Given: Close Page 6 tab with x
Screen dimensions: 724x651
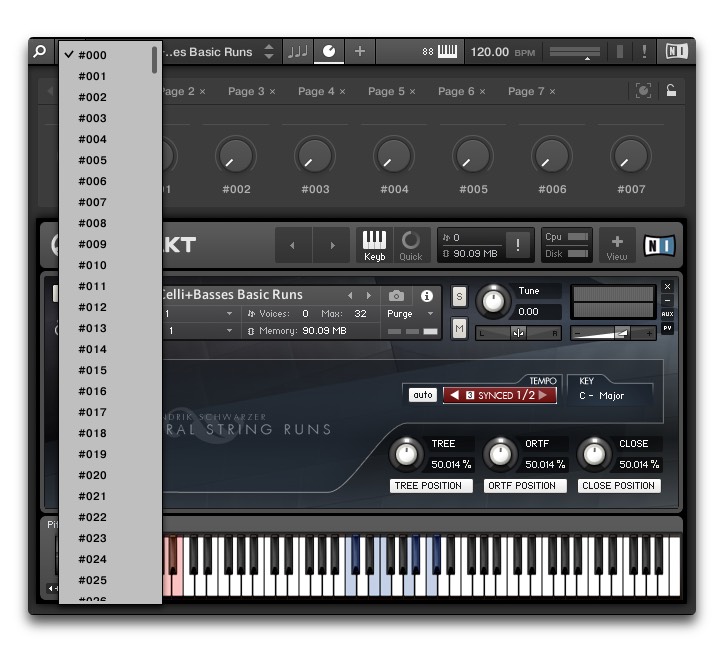Looking at the screenshot, I should click(482, 92).
